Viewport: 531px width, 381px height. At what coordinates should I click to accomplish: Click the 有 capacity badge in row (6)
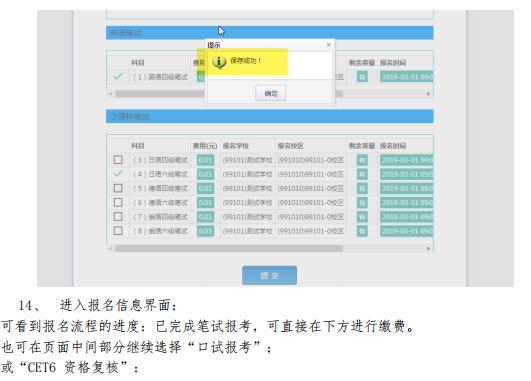tap(362, 203)
